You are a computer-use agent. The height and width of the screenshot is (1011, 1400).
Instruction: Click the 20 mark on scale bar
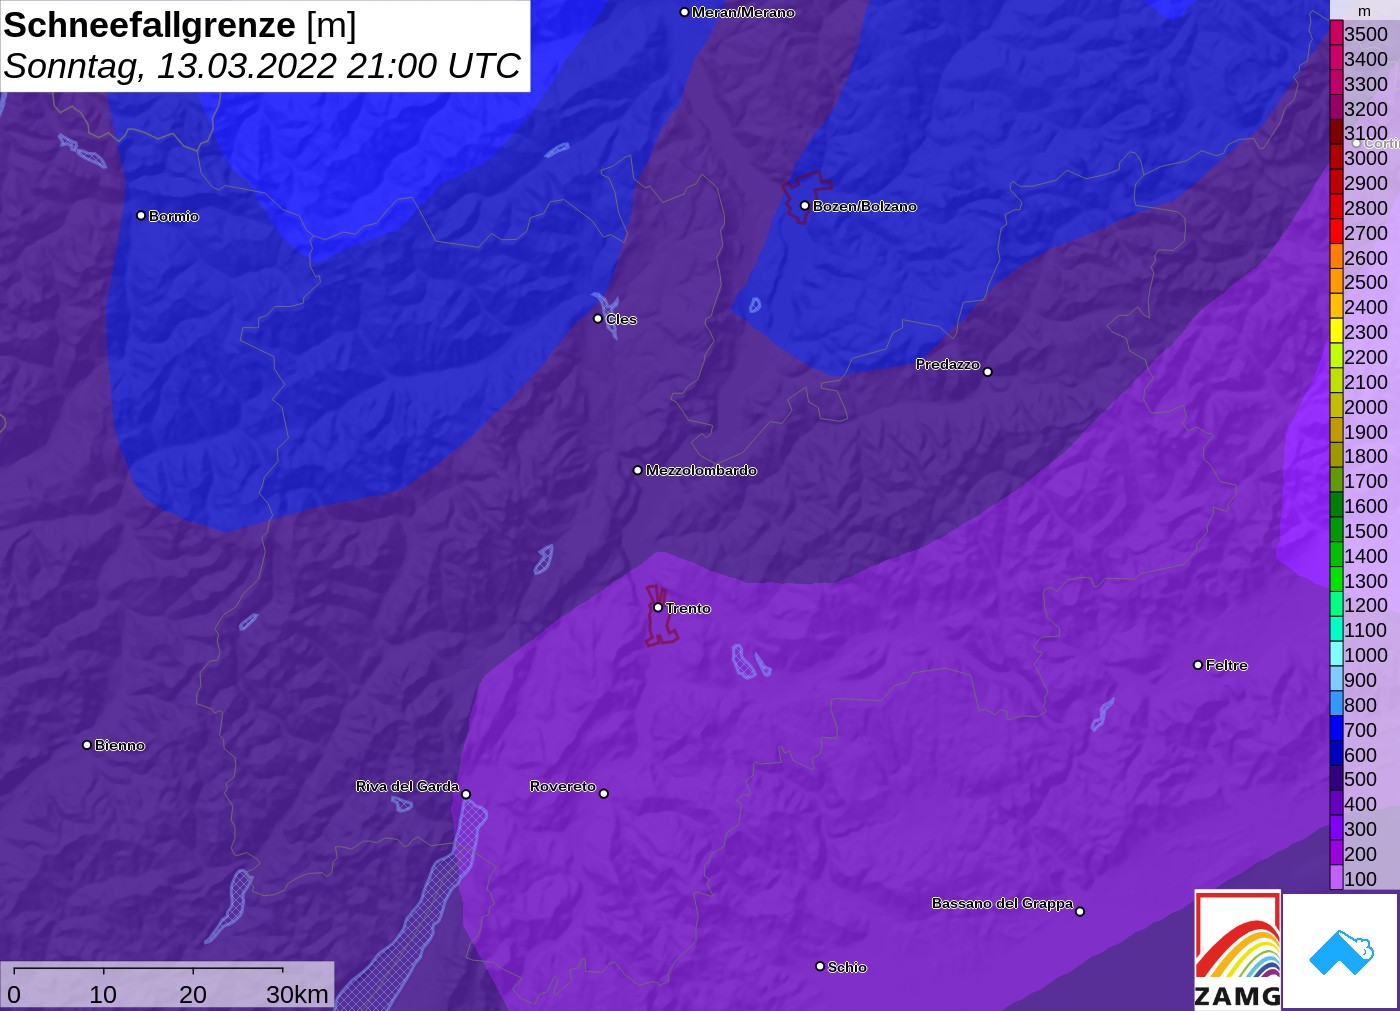click(193, 994)
